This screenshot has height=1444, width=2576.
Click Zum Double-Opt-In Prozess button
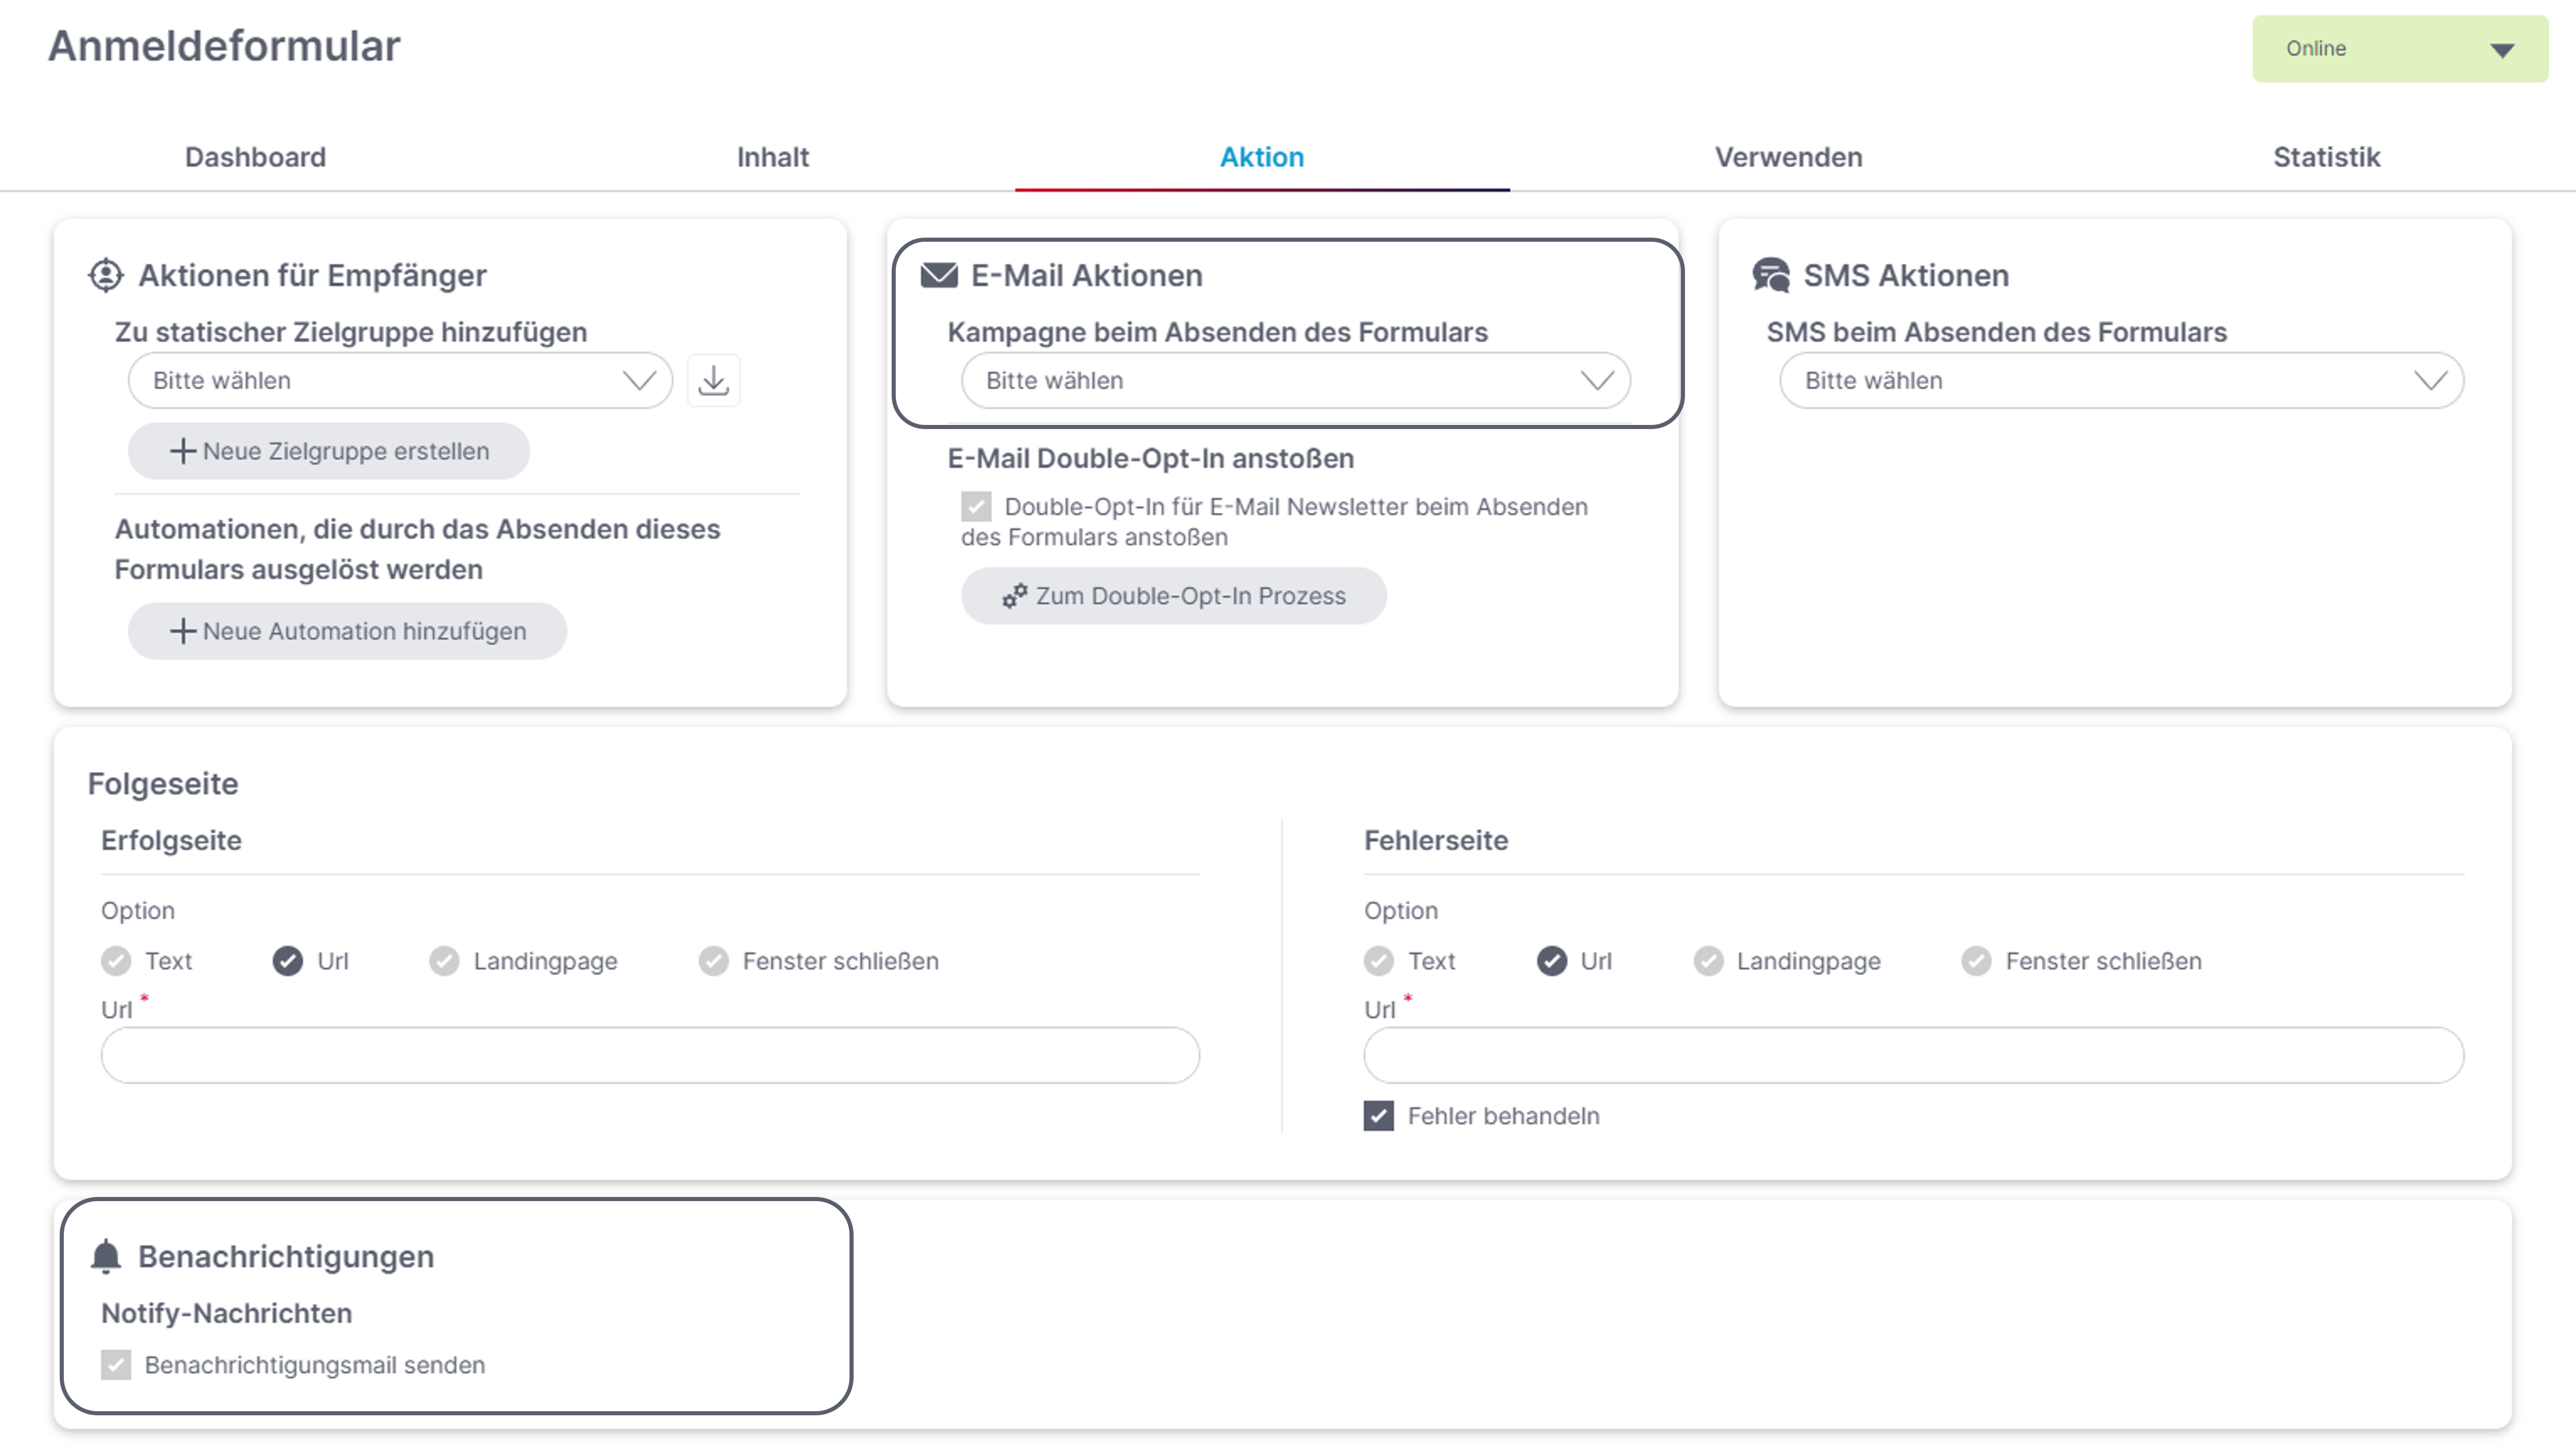click(1173, 596)
